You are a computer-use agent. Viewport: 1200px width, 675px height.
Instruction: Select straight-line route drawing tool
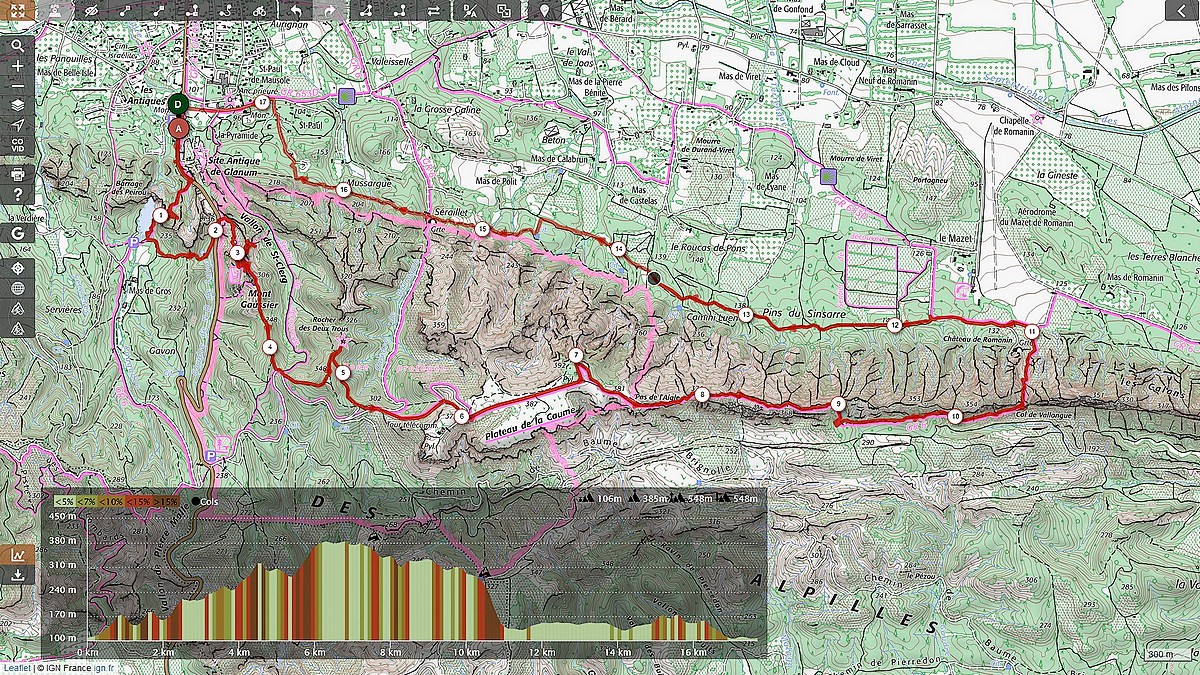[125, 10]
